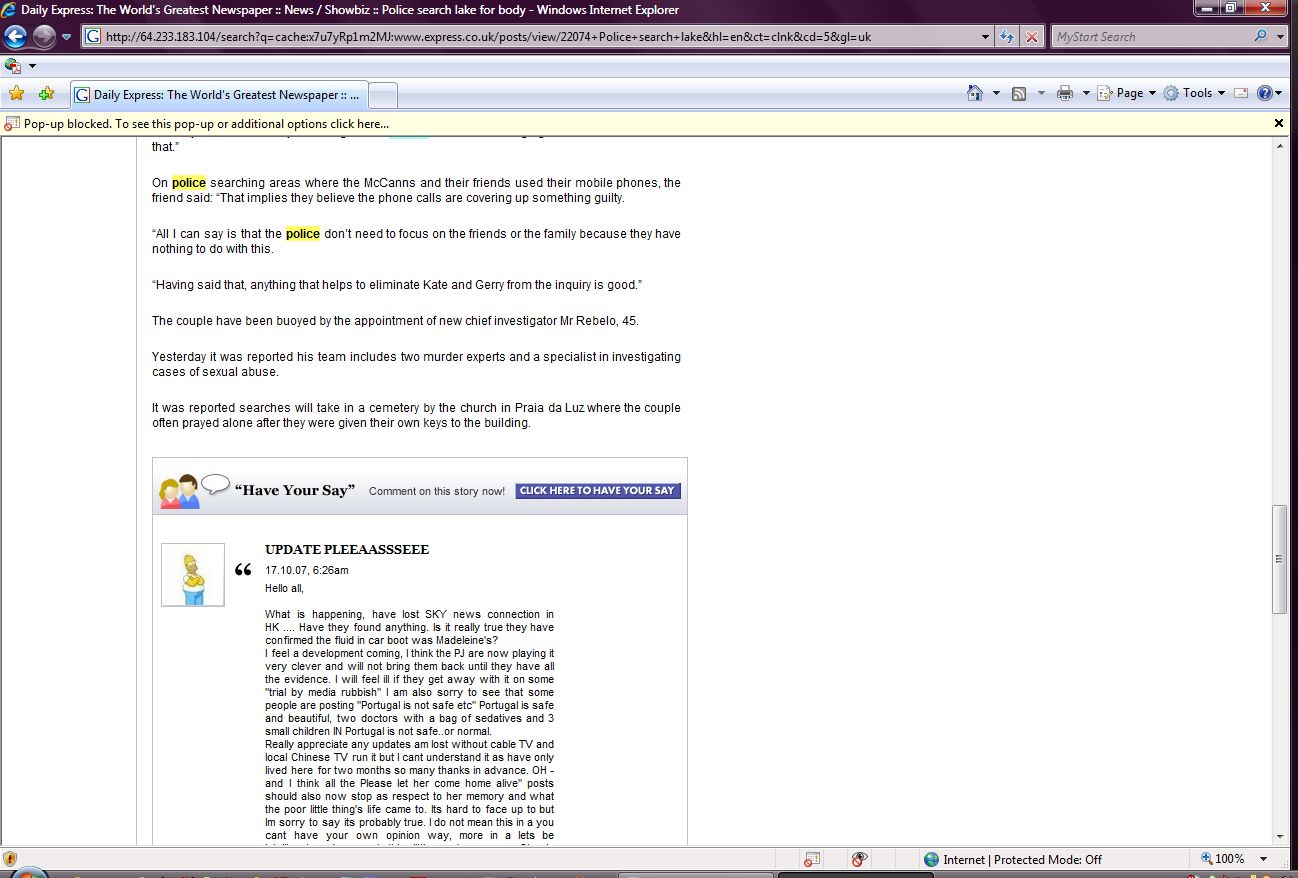Expand the zoom level 100% dropdown

pos(1264,859)
